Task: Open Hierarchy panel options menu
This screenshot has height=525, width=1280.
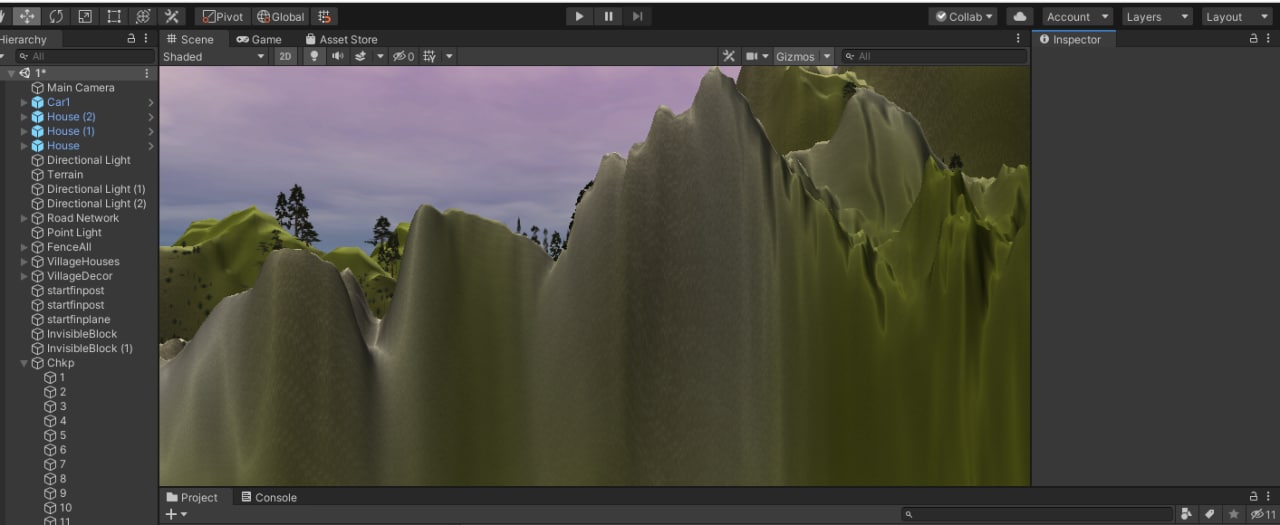Action: tap(147, 38)
